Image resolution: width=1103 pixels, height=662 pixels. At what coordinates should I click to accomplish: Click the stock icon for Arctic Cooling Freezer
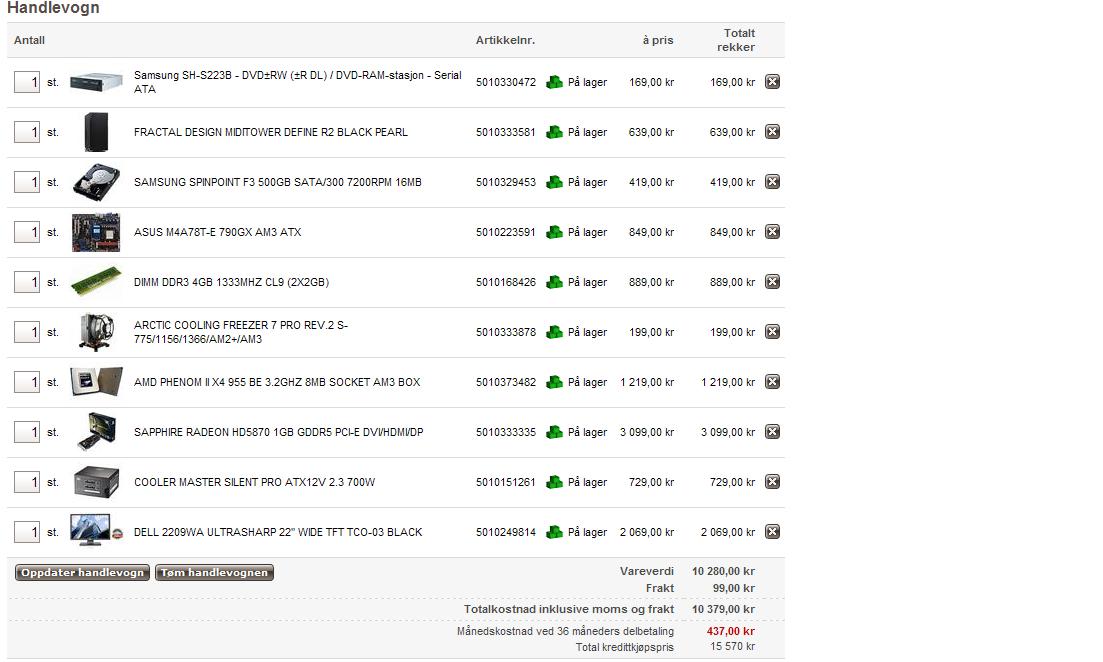(x=554, y=331)
